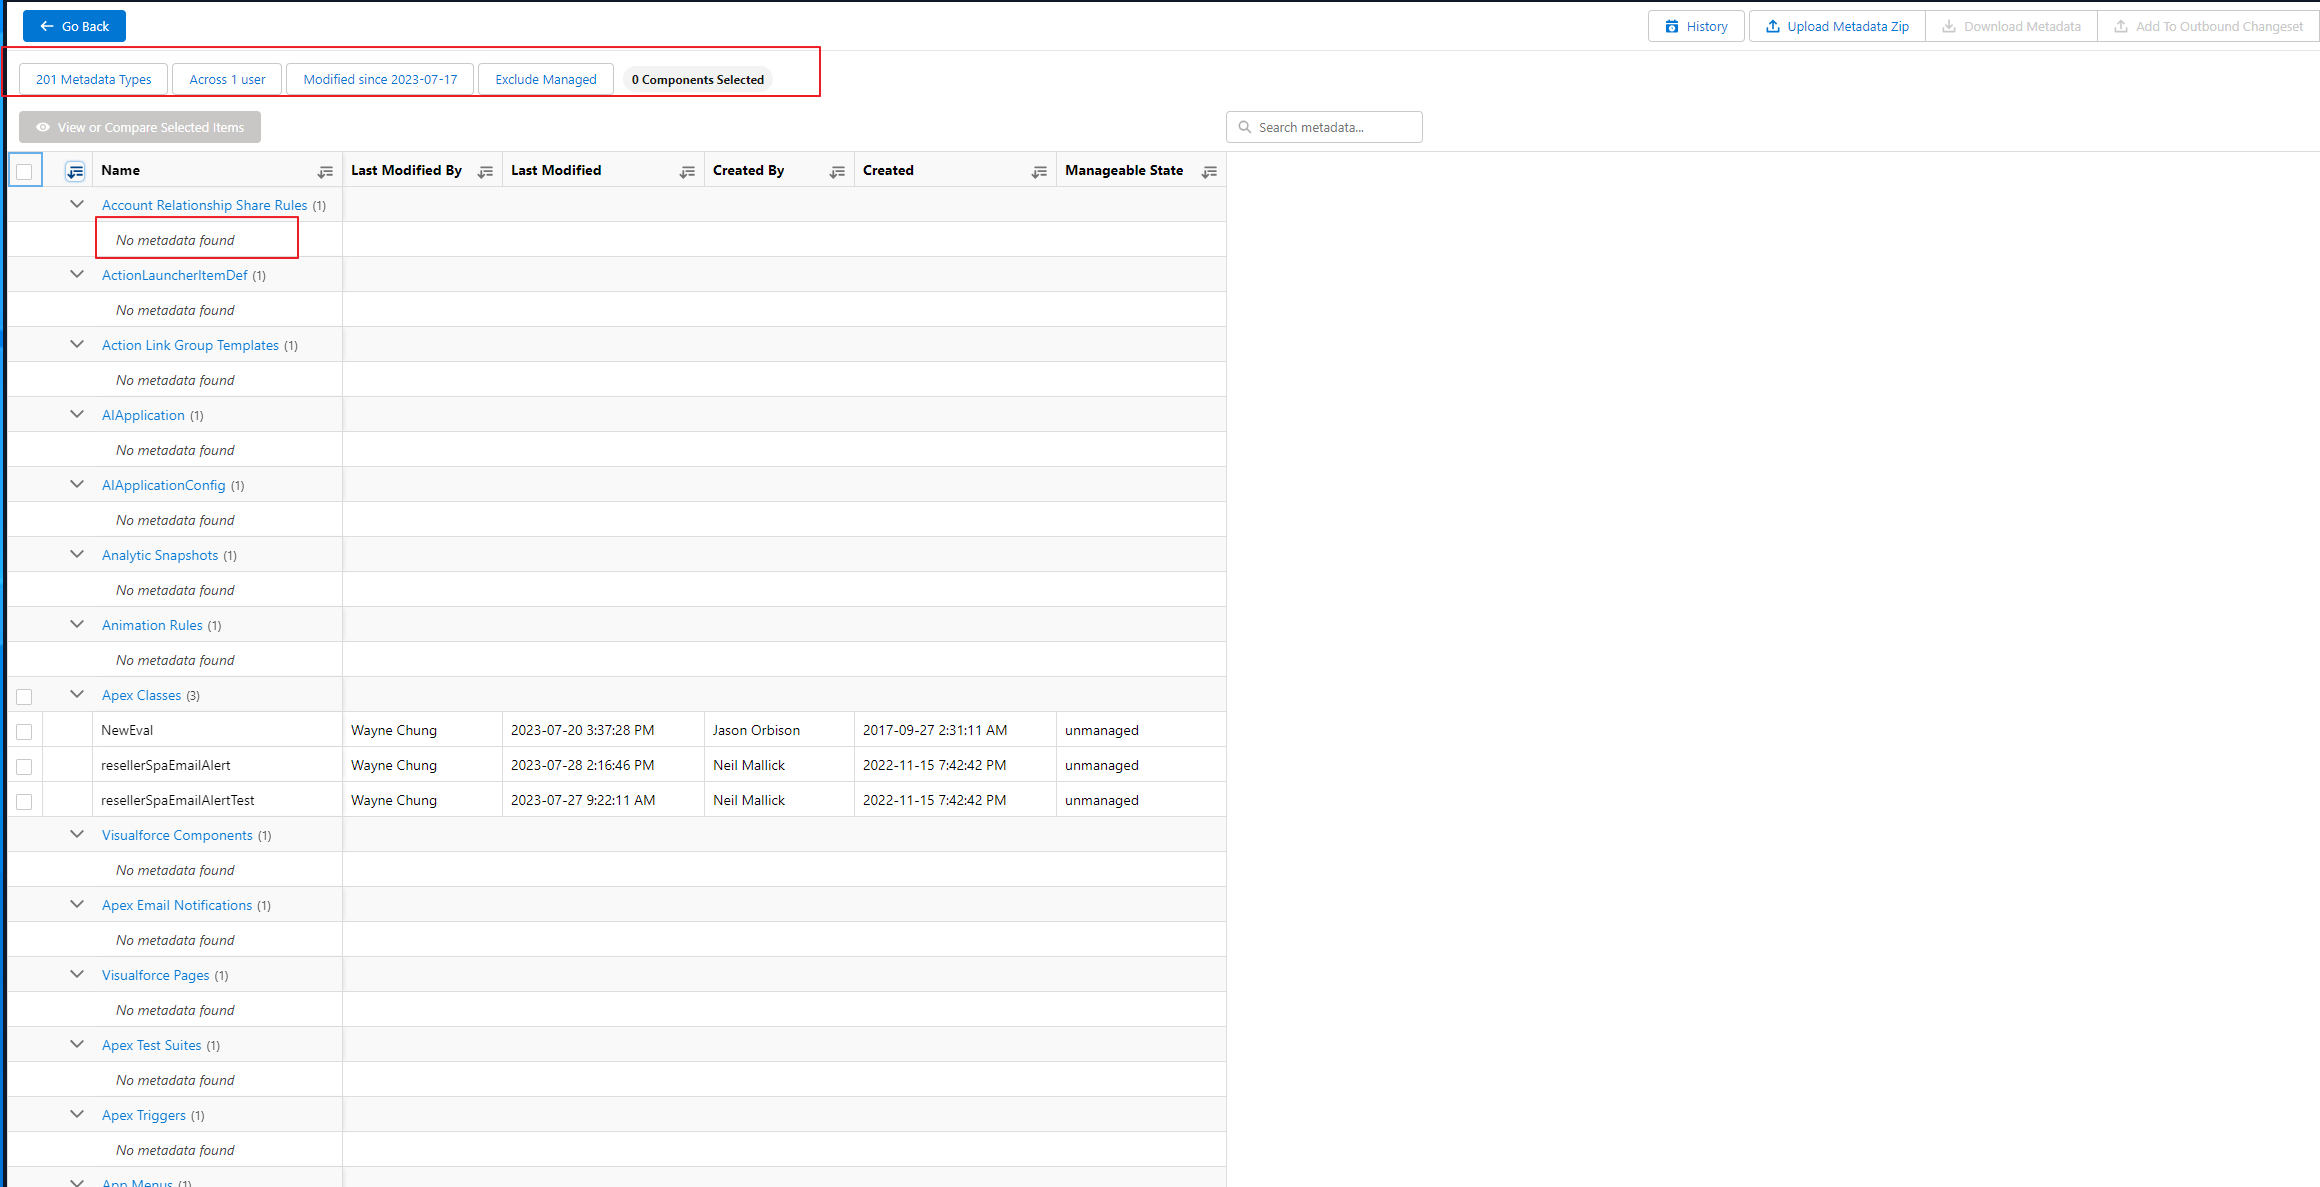
Task: Check the checkbox for resellerSpaEmailAlert
Action: [x=24, y=766]
